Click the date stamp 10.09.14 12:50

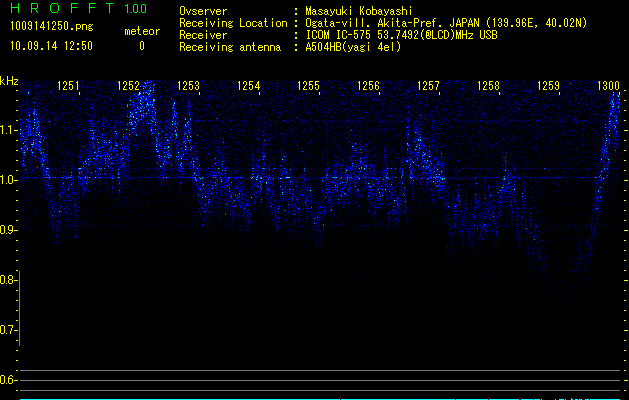[x=51, y=46]
